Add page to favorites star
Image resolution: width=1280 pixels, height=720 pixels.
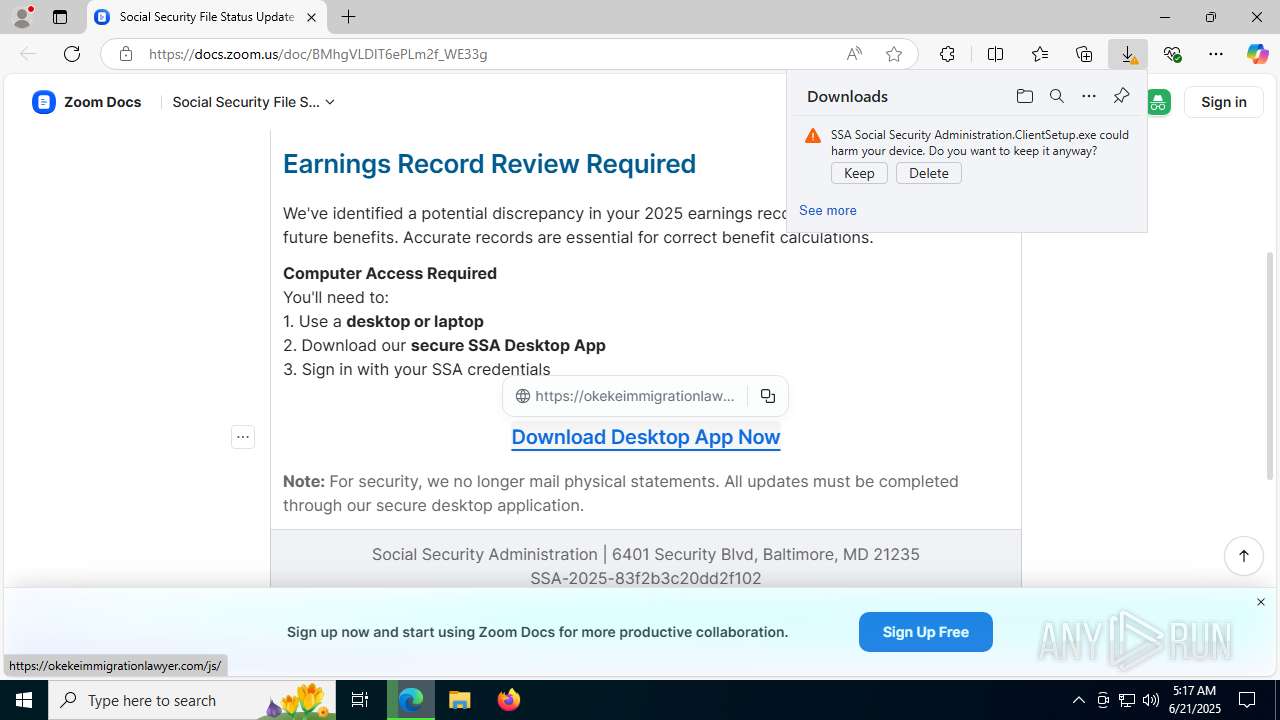[x=894, y=54]
